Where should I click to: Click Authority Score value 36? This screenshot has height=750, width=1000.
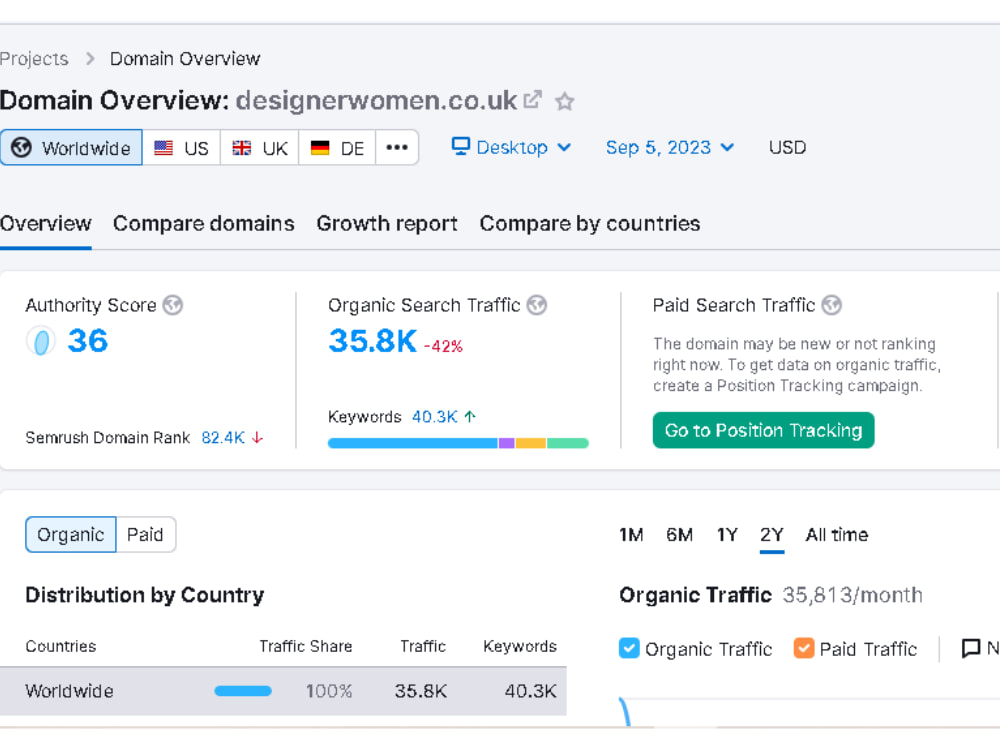pos(88,341)
